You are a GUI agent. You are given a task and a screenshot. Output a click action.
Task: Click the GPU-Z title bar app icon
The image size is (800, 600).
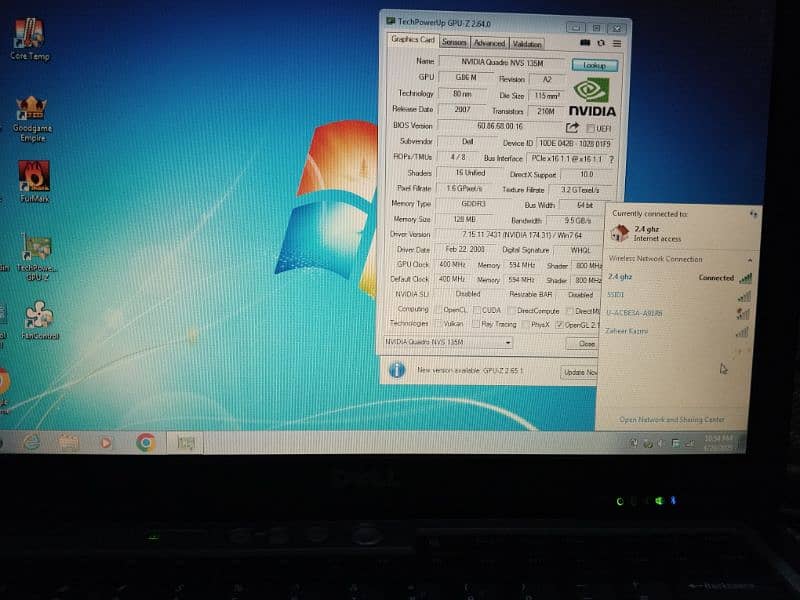click(x=390, y=21)
